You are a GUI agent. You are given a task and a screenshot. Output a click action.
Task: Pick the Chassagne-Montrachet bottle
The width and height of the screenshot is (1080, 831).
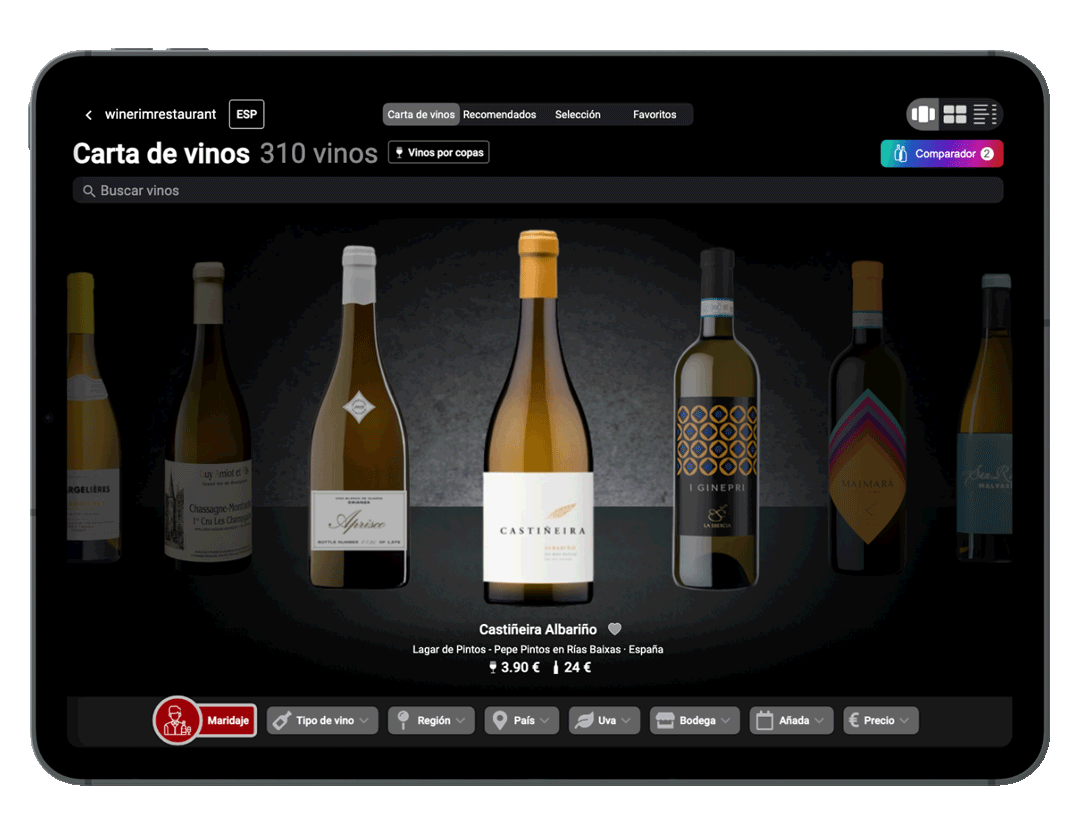(x=209, y=417)
